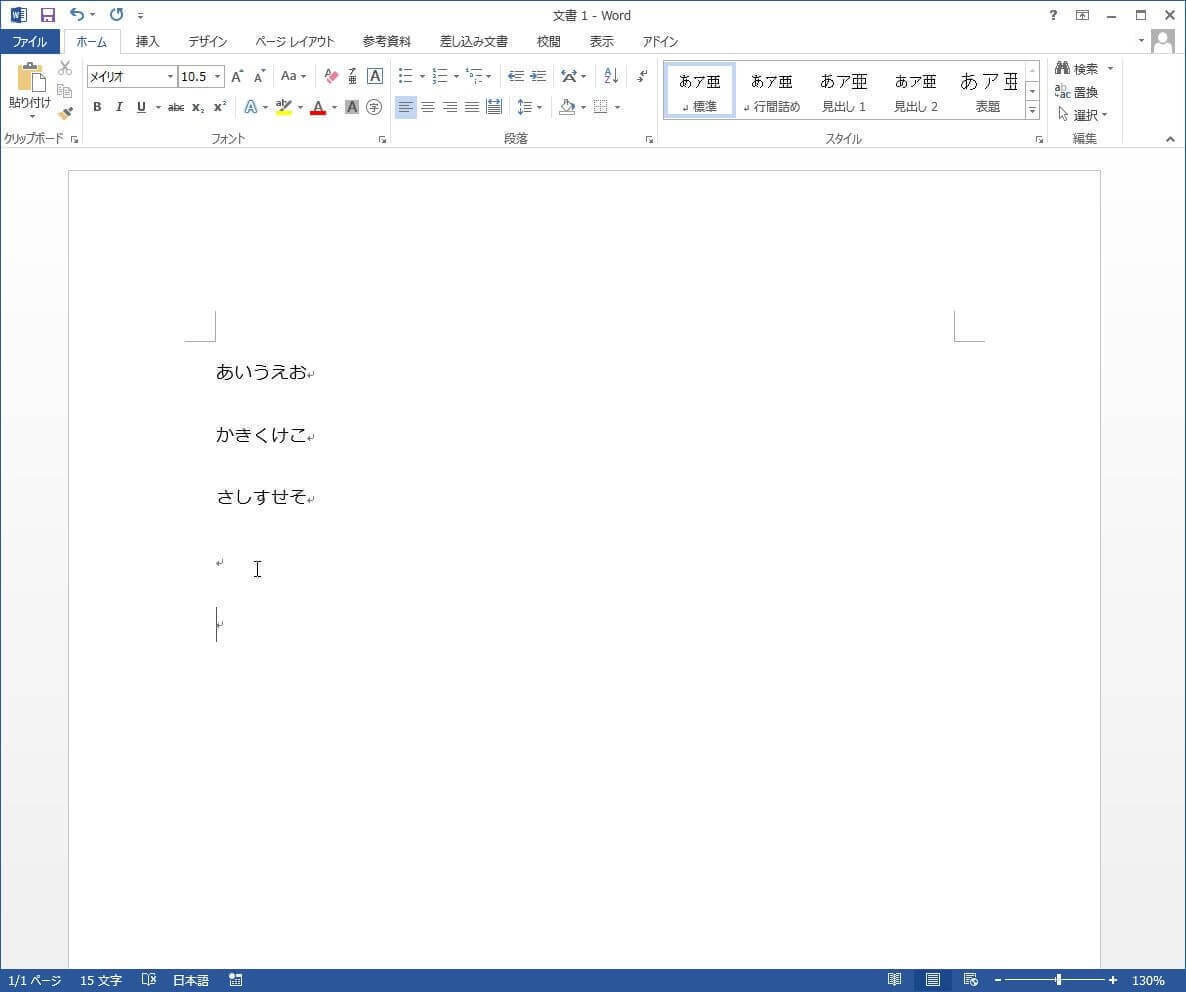
Task: Click the Grow Font icon
Action: point(237,76)
